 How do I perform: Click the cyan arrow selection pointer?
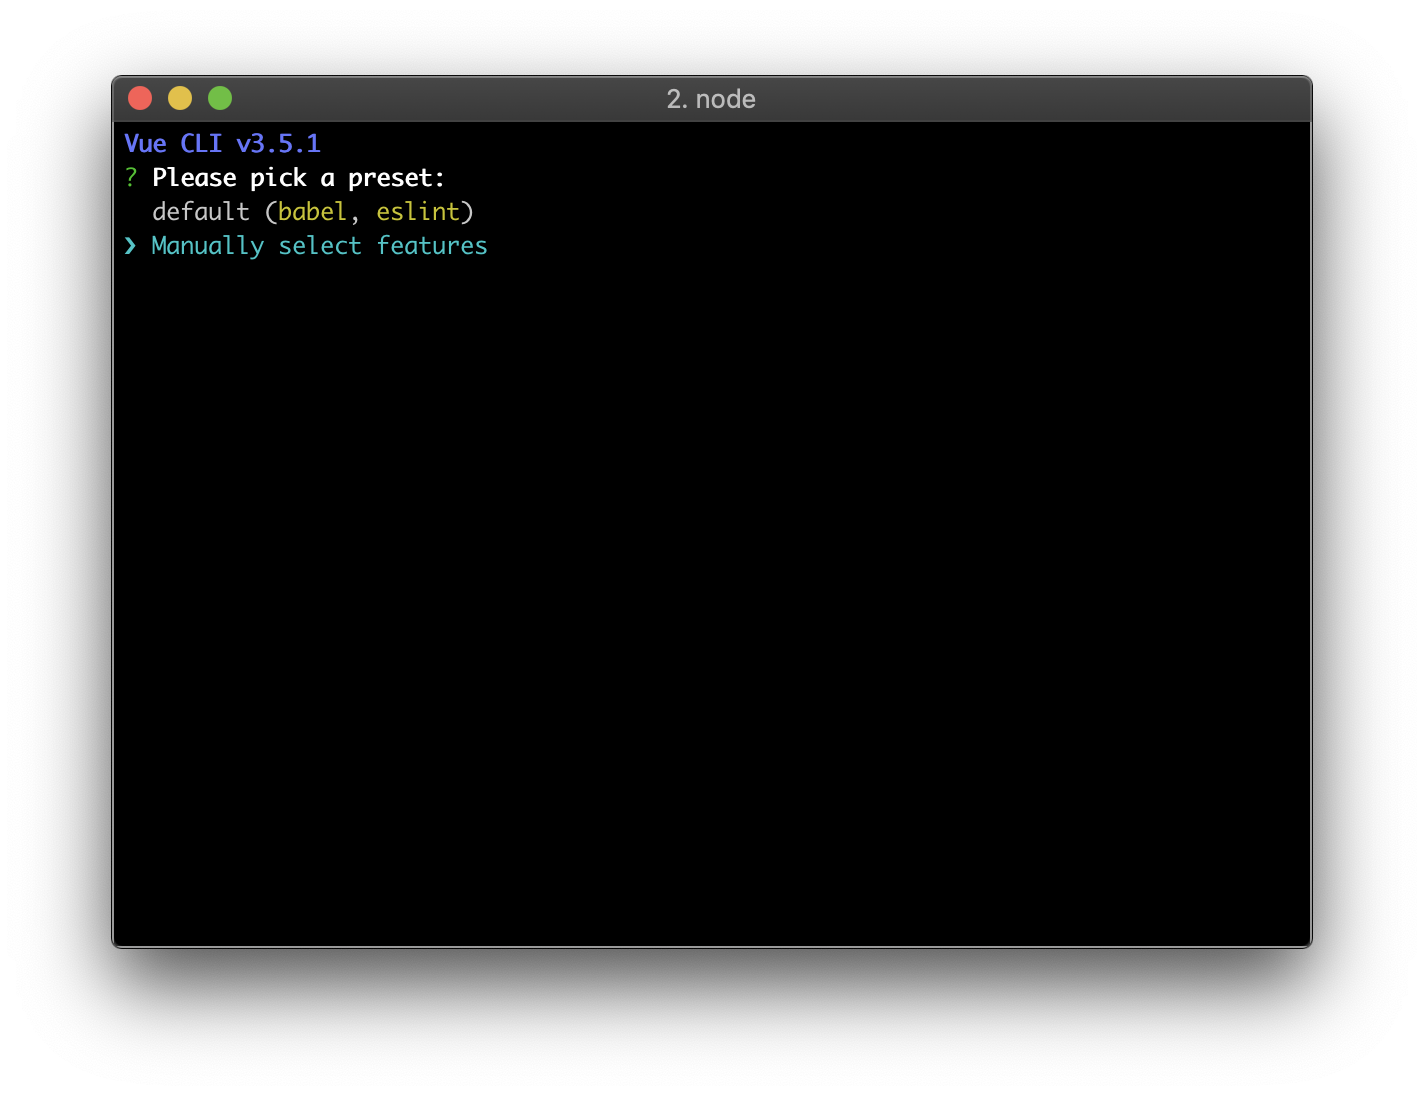pyautogui.click(x=130, y=246)
